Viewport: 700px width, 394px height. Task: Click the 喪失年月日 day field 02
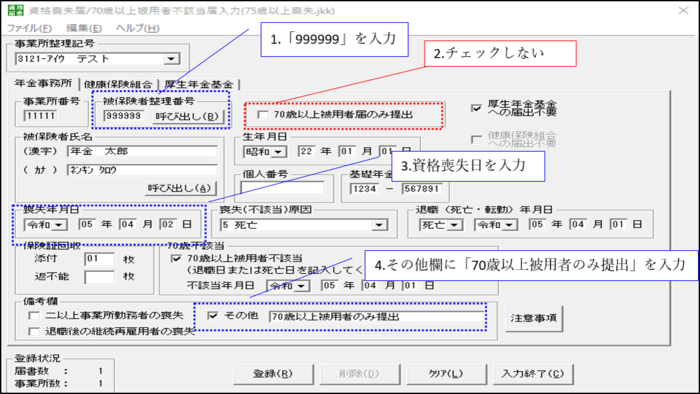click(168, 224)
